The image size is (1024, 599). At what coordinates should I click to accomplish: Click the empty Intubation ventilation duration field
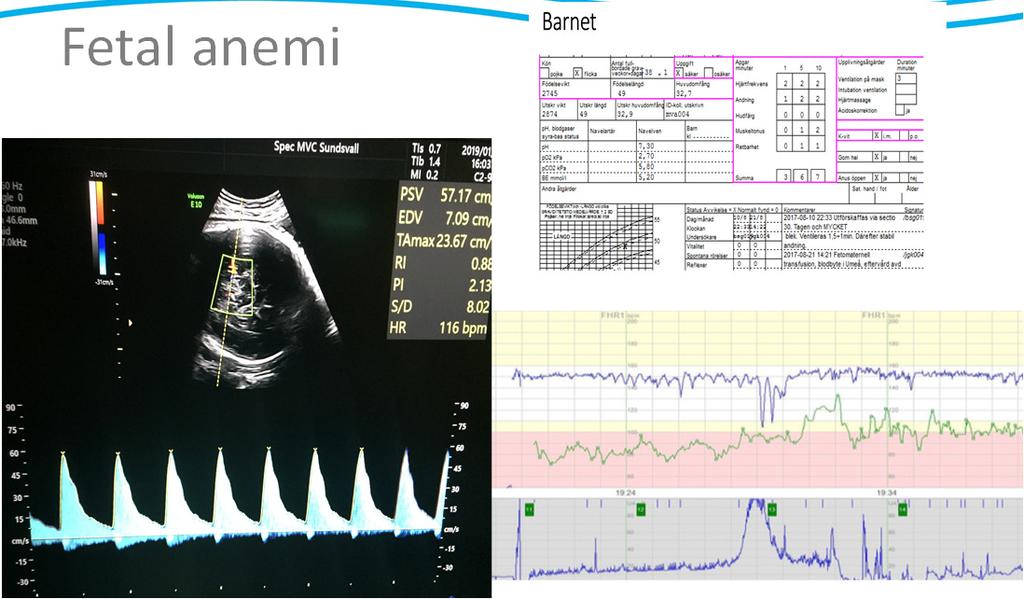coord(906,89)
